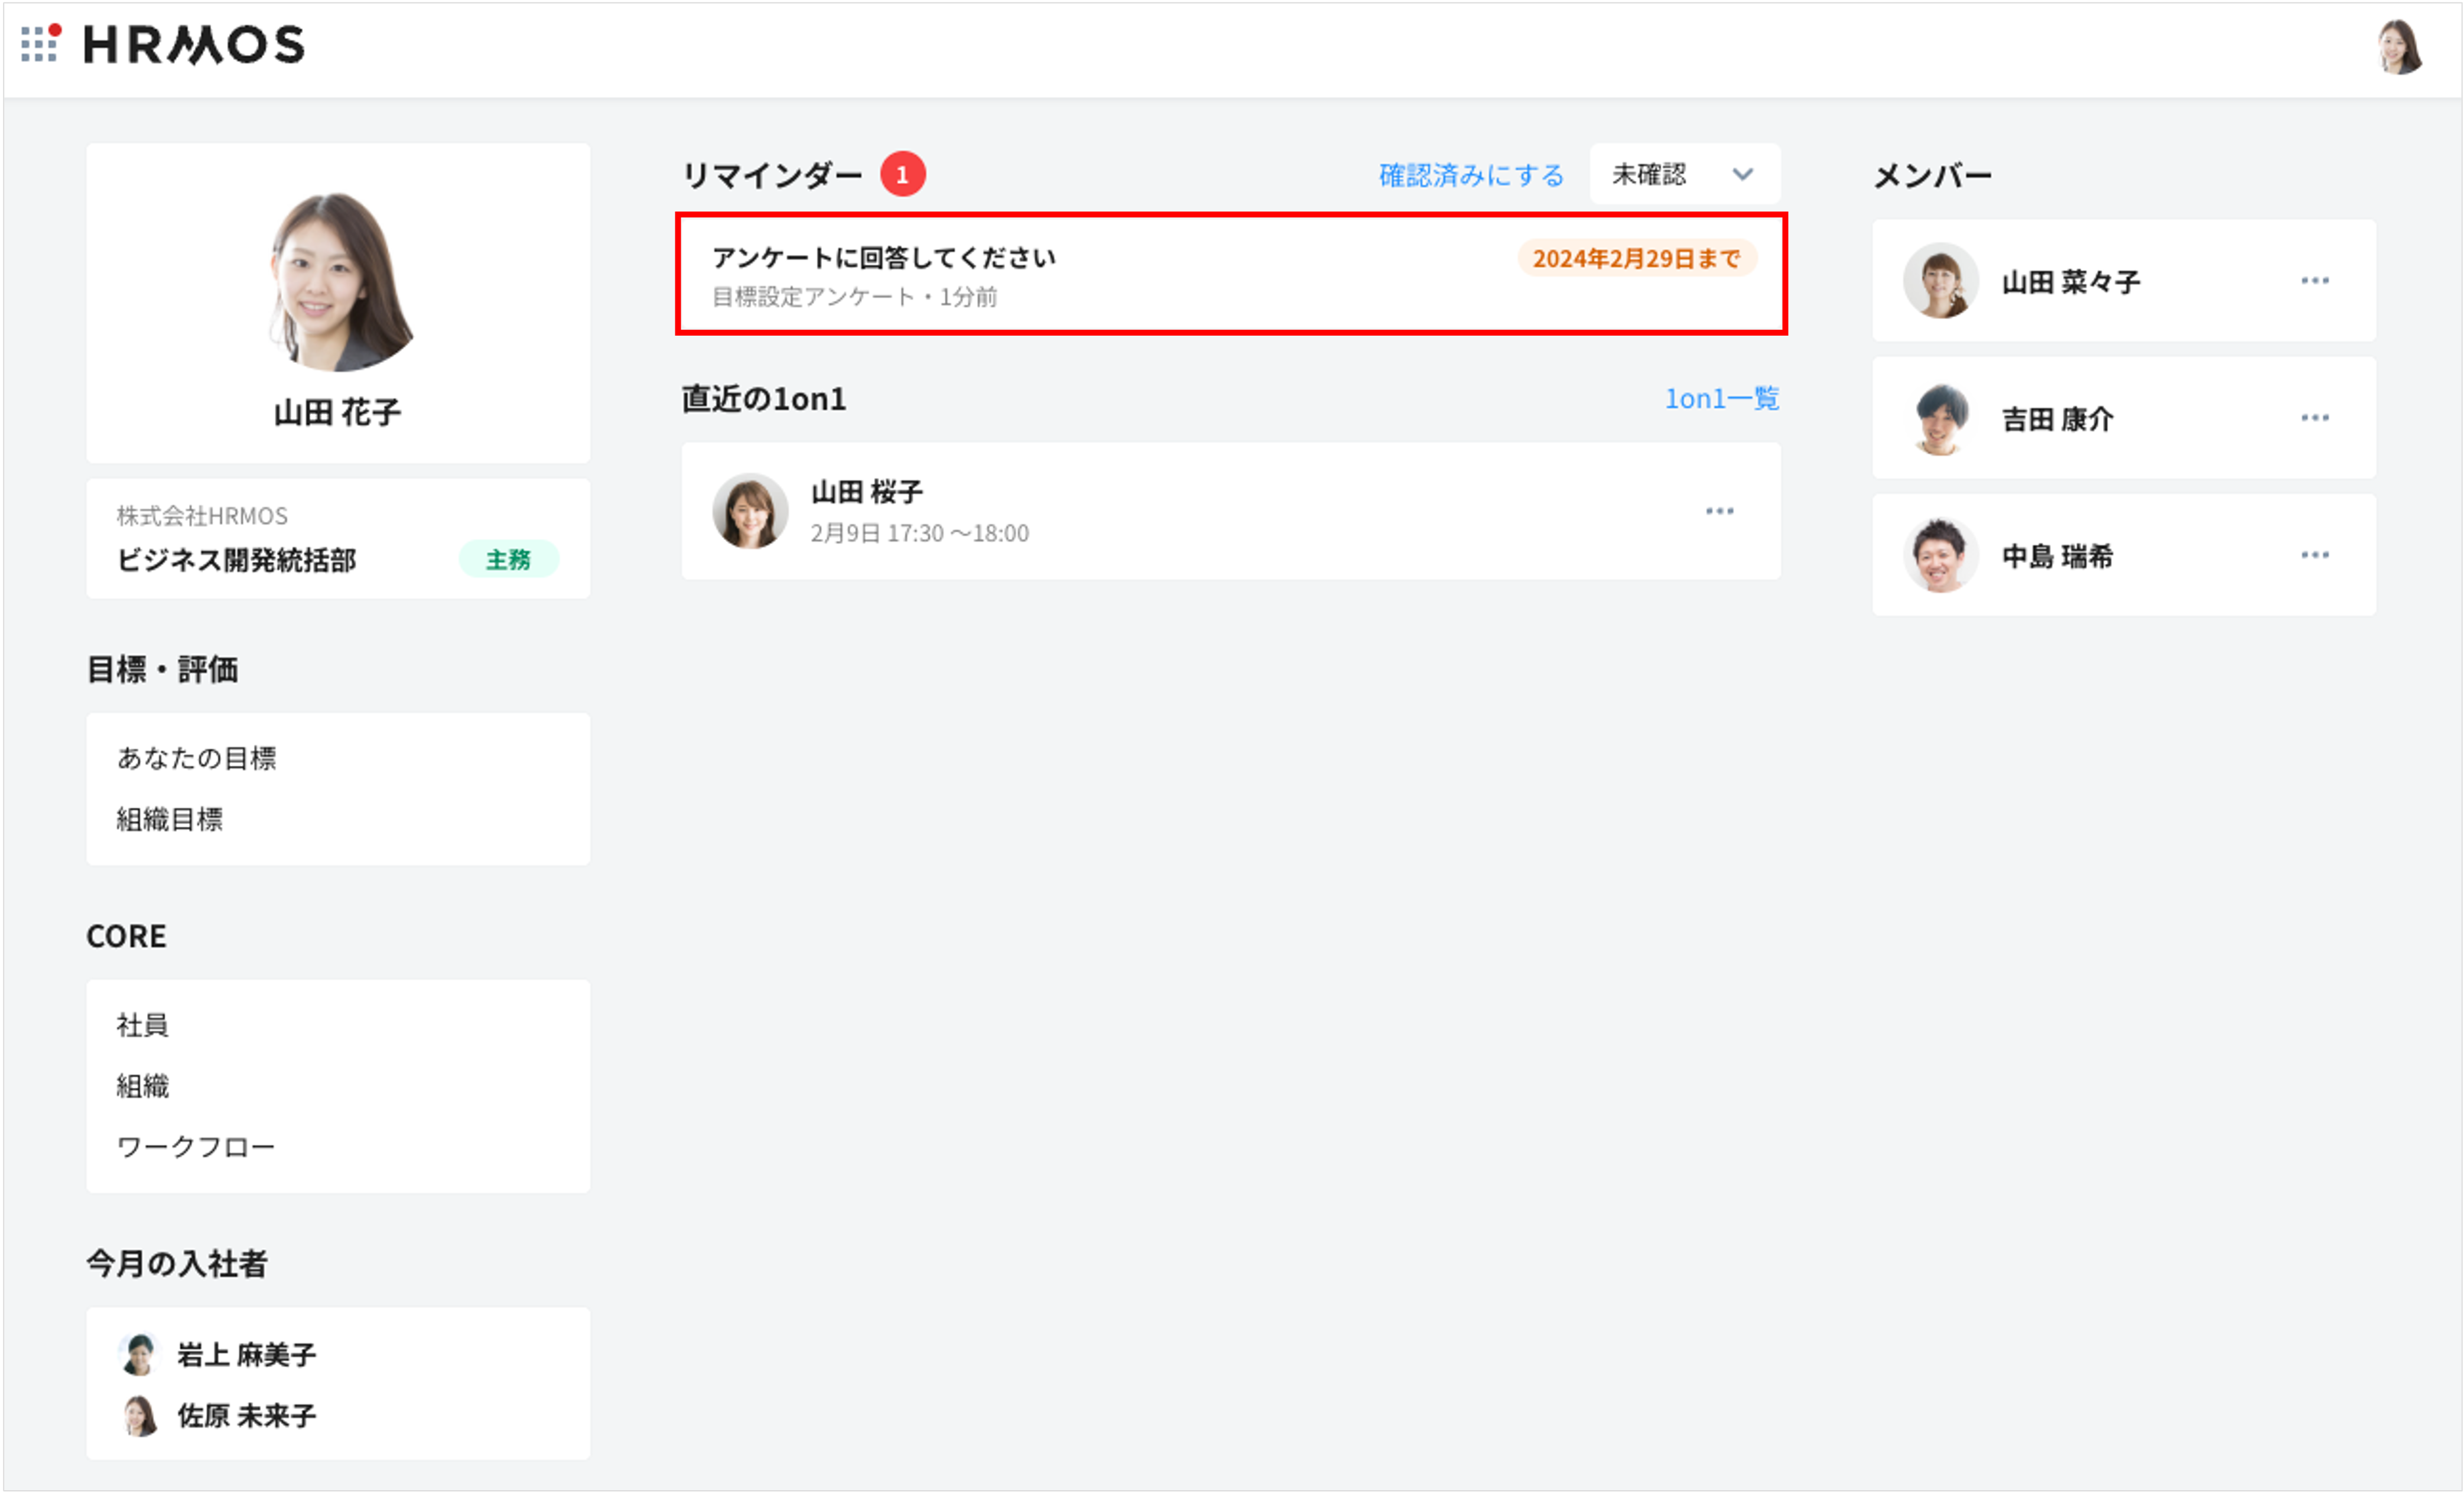
Task: Expand the 未確認 filter dropdown
Action: coord(1684,175)
